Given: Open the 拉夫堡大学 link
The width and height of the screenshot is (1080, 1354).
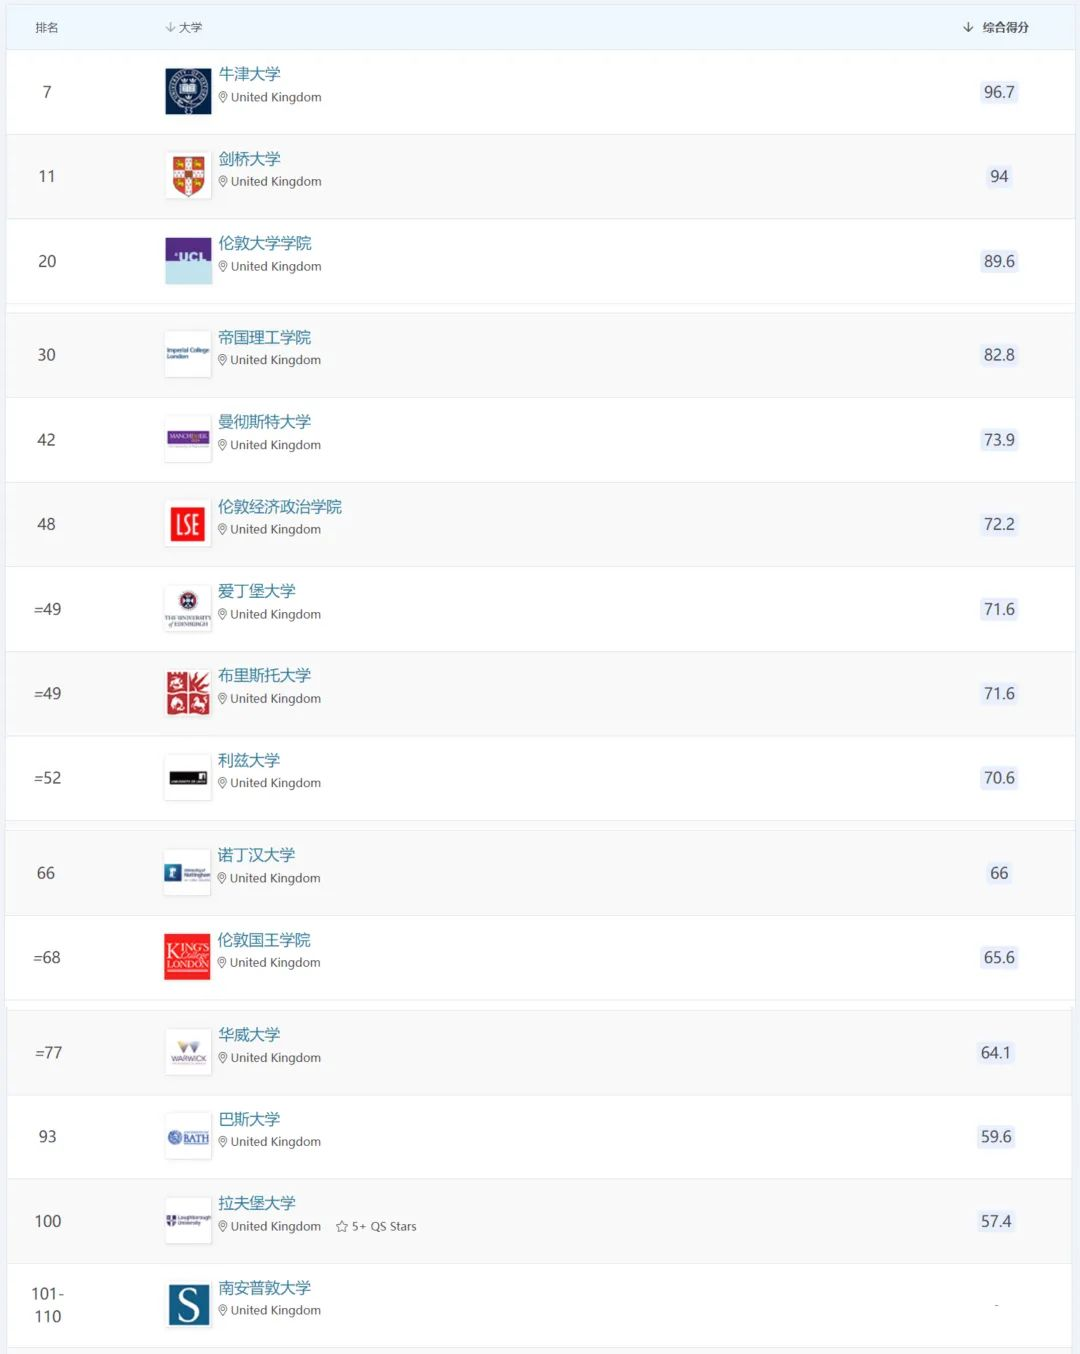Looking at the screenshot, I should coord(257,1203).
